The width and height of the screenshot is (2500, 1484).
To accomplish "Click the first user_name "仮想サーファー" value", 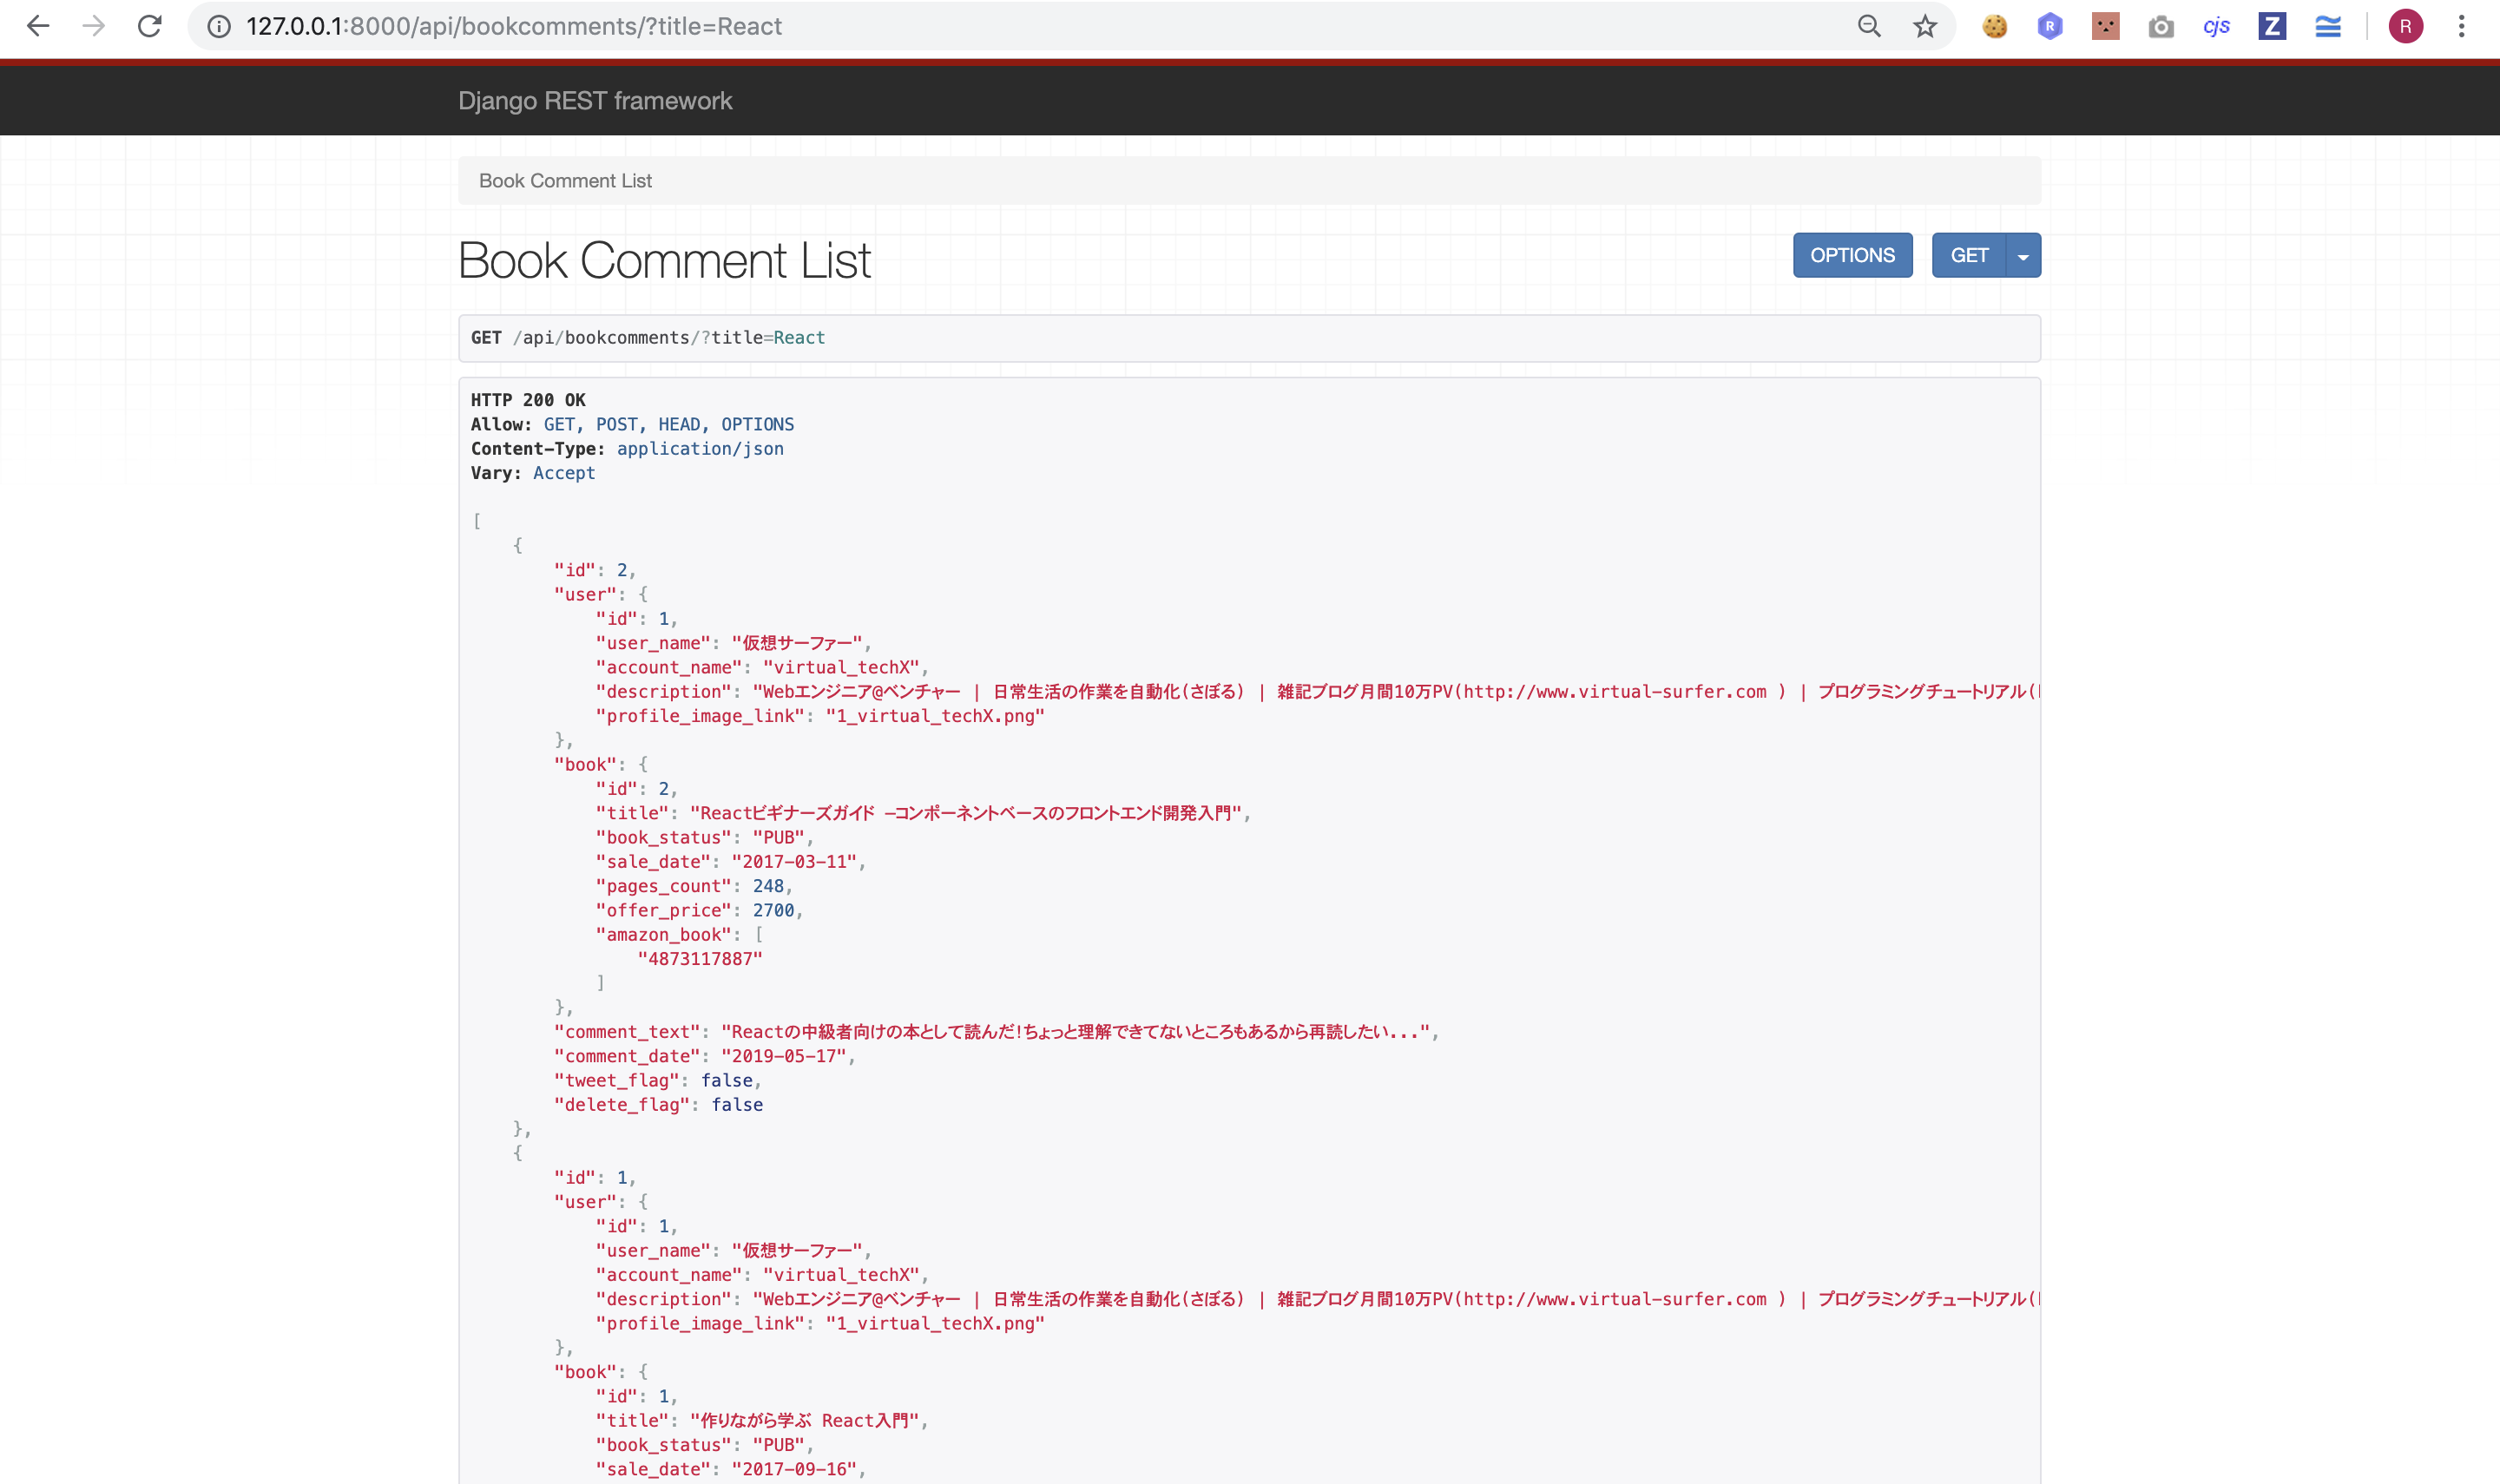I will point(797,643).
